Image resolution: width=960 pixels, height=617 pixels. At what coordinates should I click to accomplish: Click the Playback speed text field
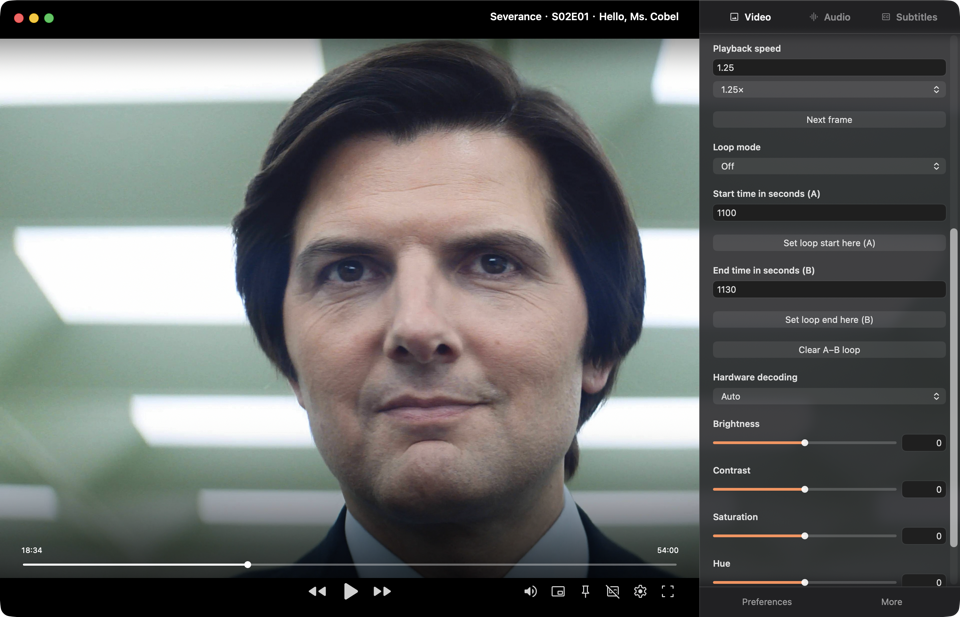click(x=829, y=67)
